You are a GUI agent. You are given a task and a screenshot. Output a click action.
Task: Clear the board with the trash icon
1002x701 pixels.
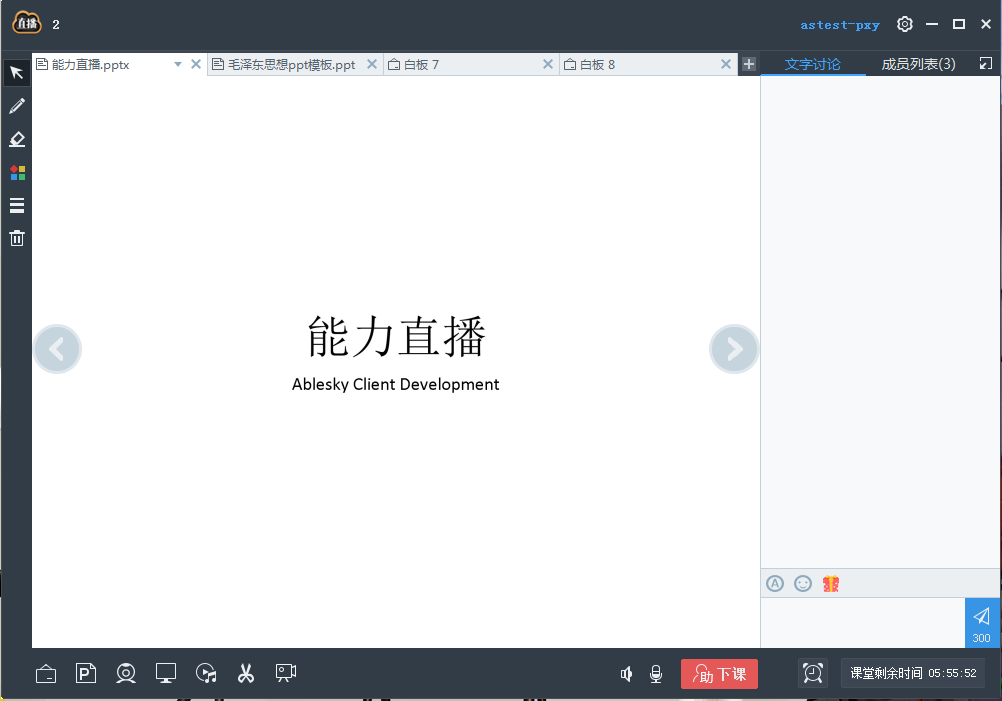[17, 238]
